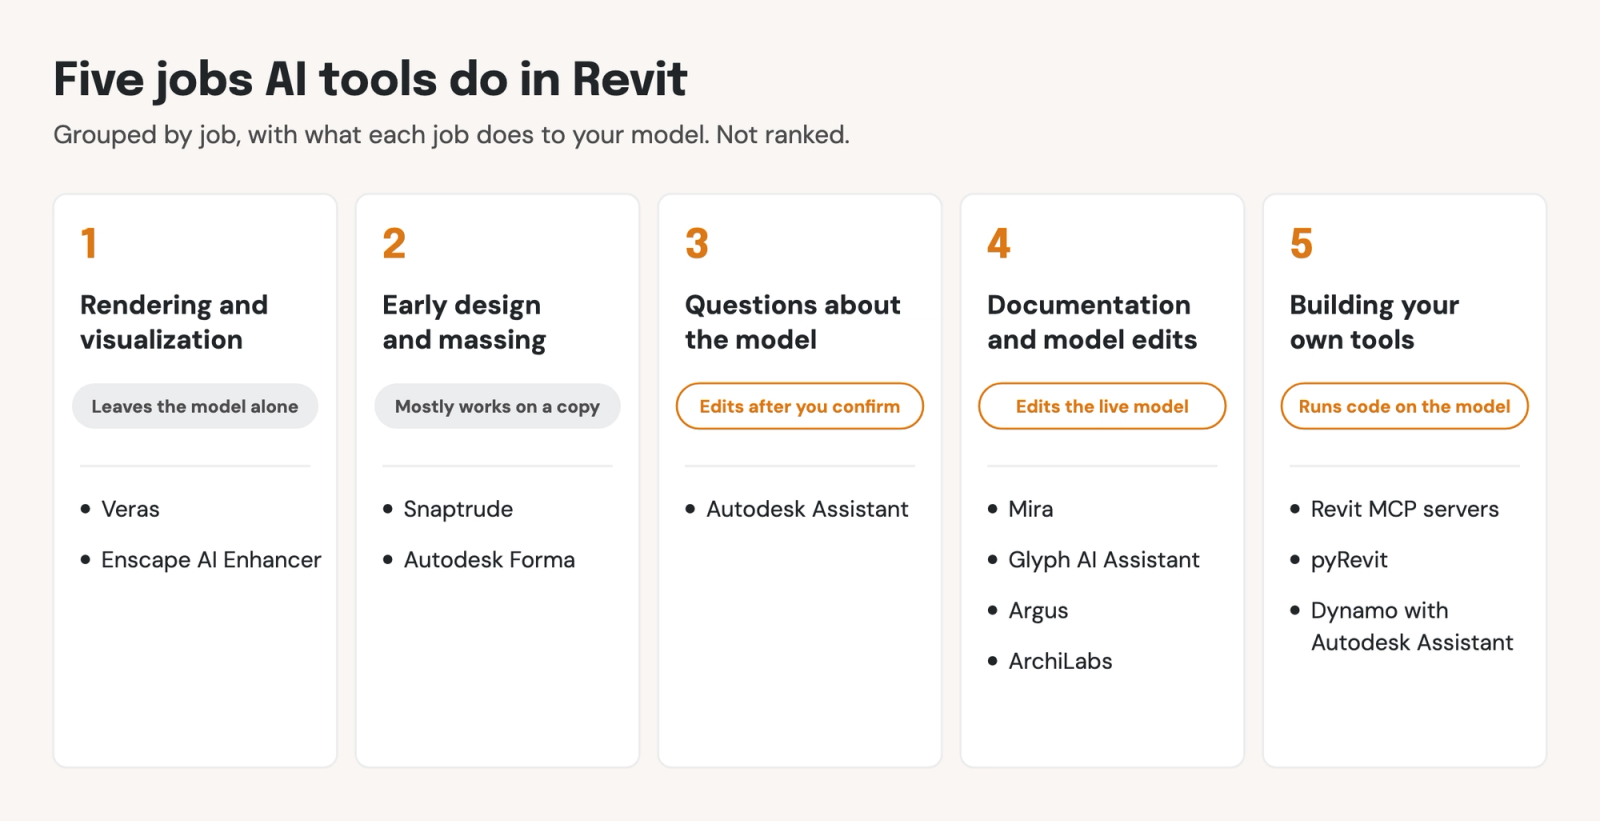Click the 'Enscape AI Enhancer' list item
Viewport: 1600px width, 821px height.
(211, 560)
